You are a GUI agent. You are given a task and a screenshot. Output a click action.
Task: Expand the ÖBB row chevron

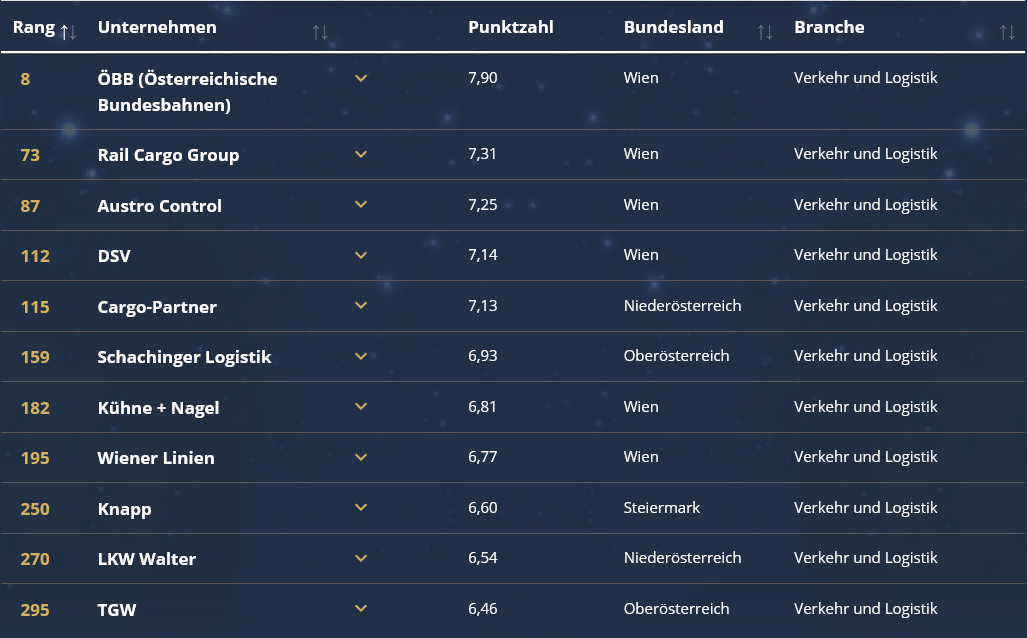point(361,78)
